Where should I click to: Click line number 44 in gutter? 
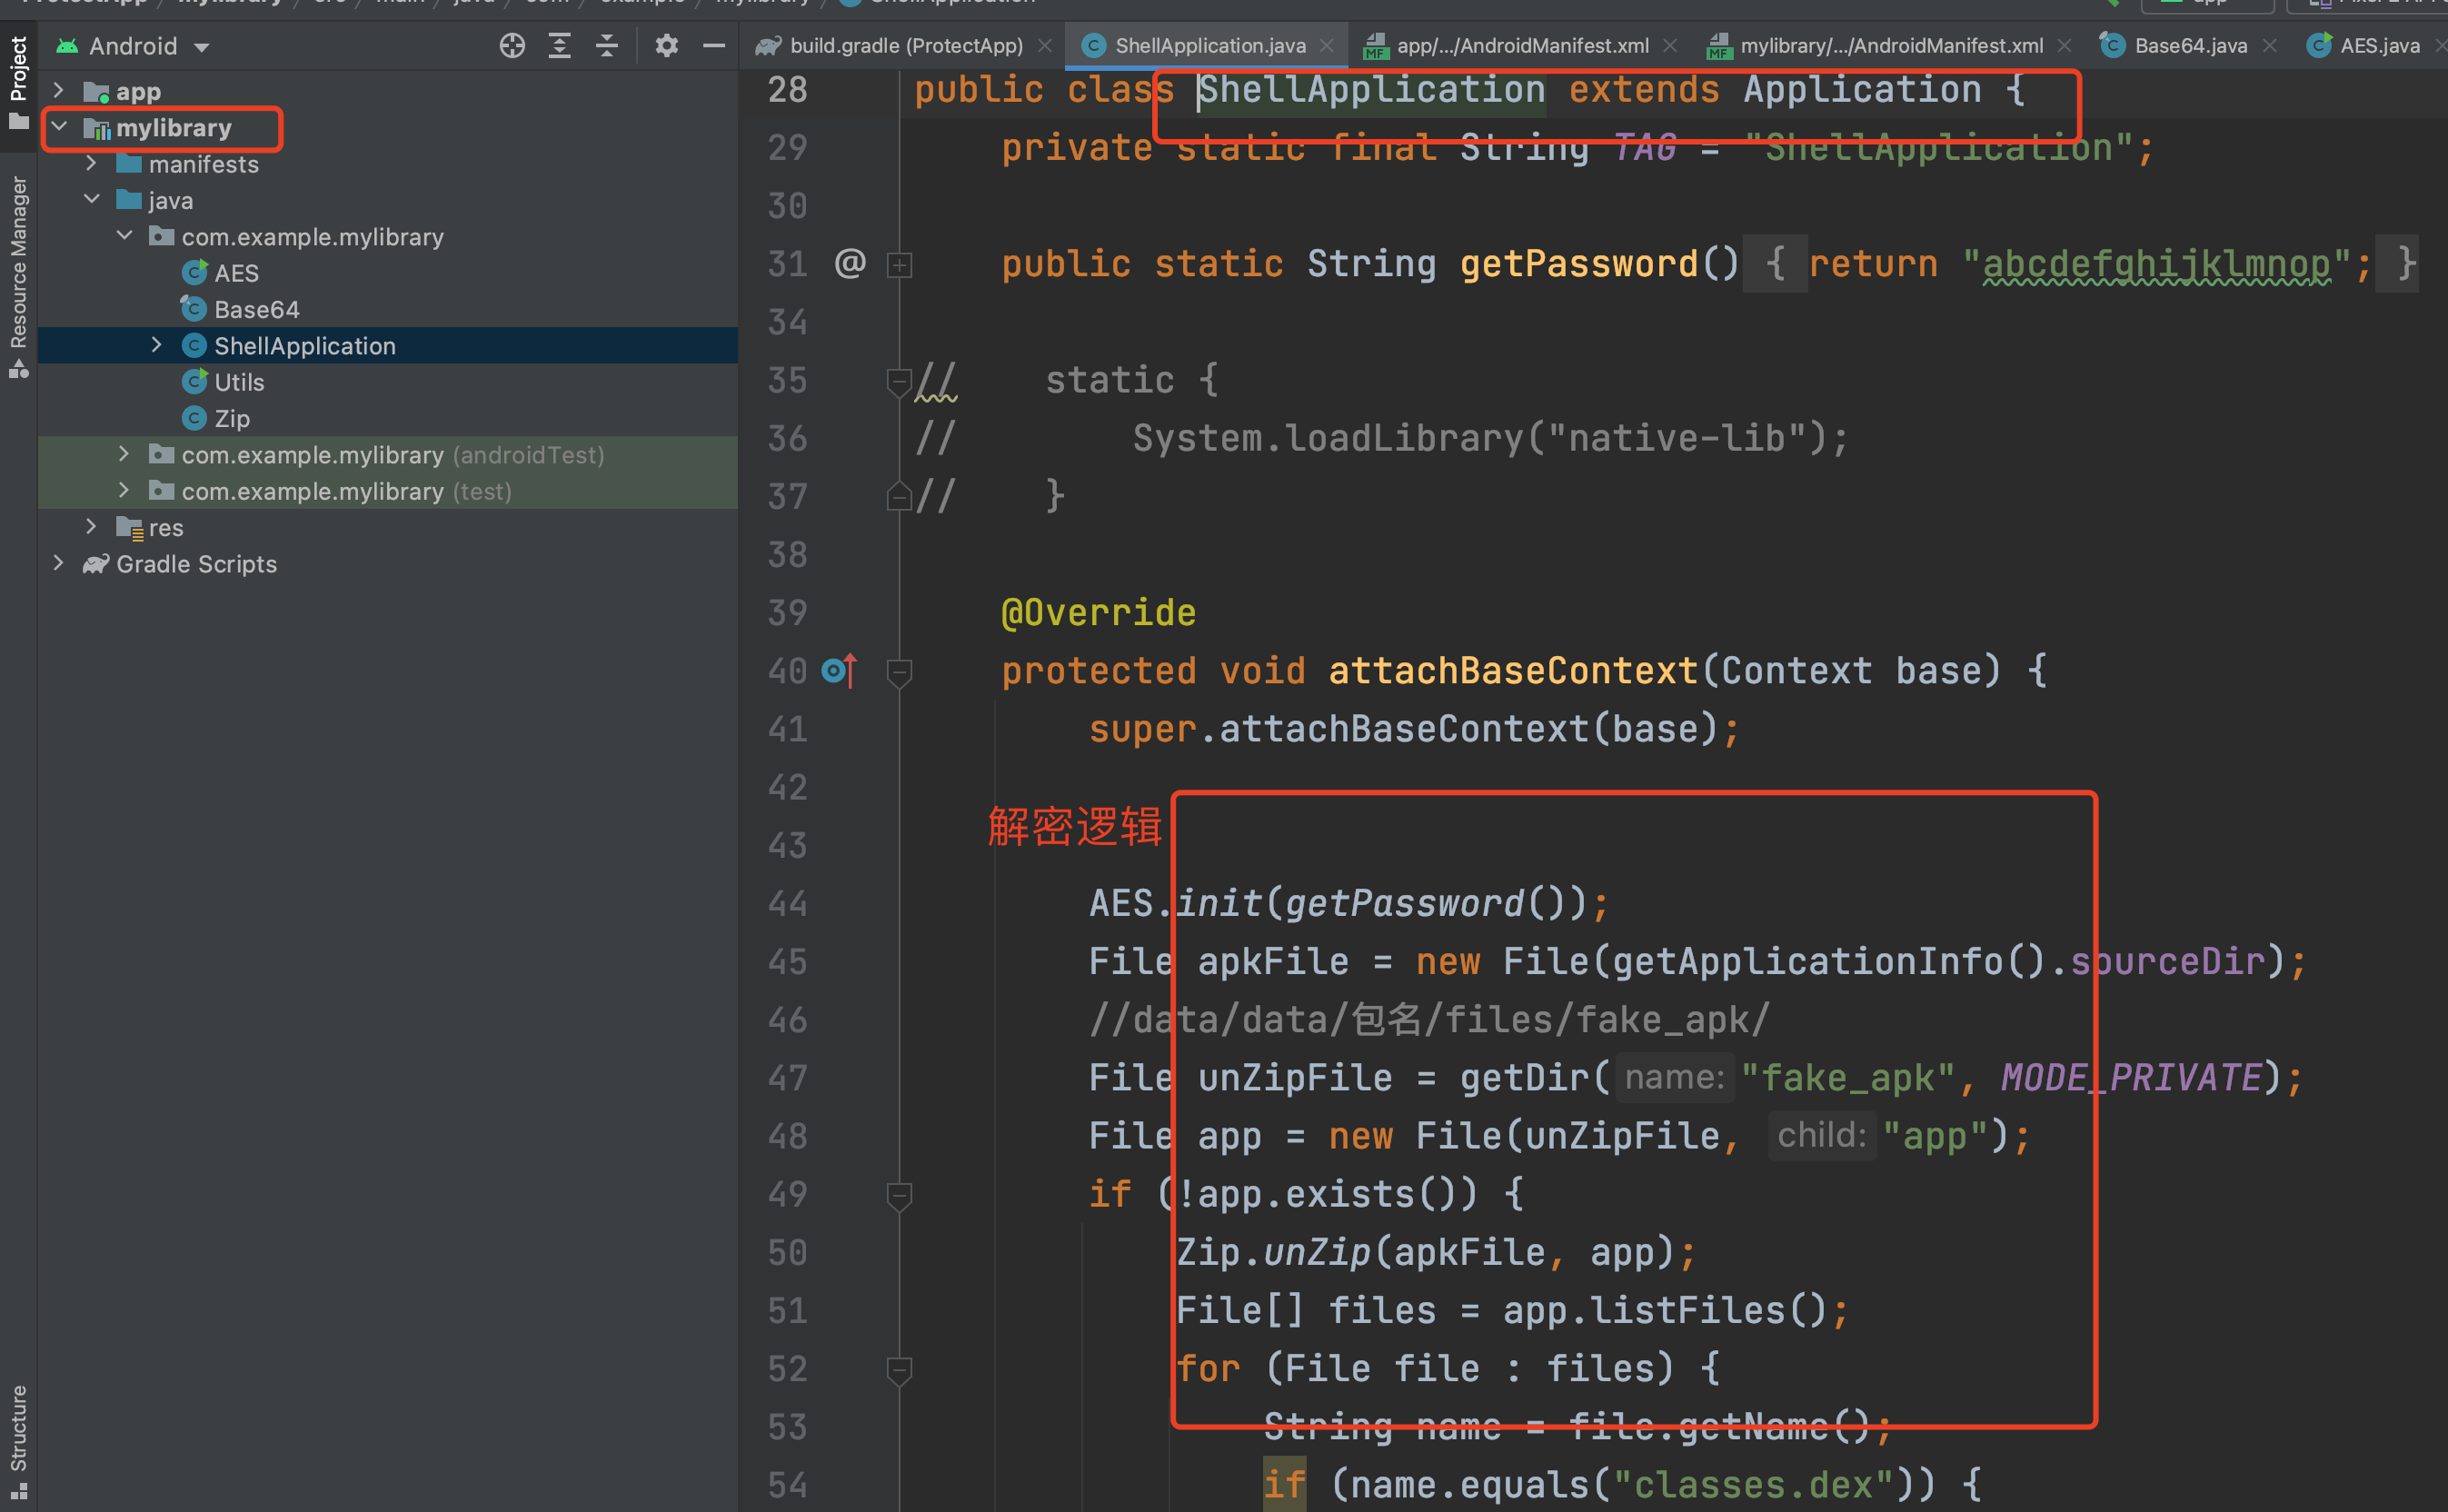coord(787,904)
